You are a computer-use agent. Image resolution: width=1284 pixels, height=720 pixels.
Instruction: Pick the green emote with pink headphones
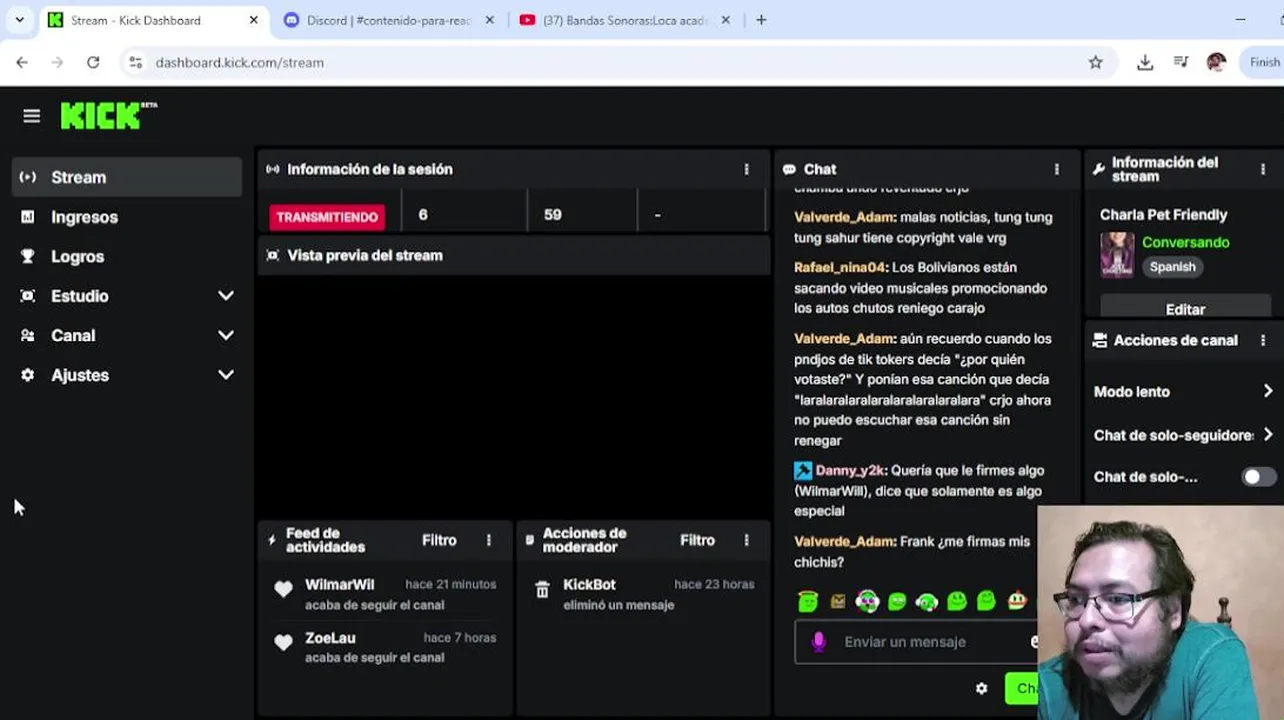pyautogui.click(x=867, y=601)
